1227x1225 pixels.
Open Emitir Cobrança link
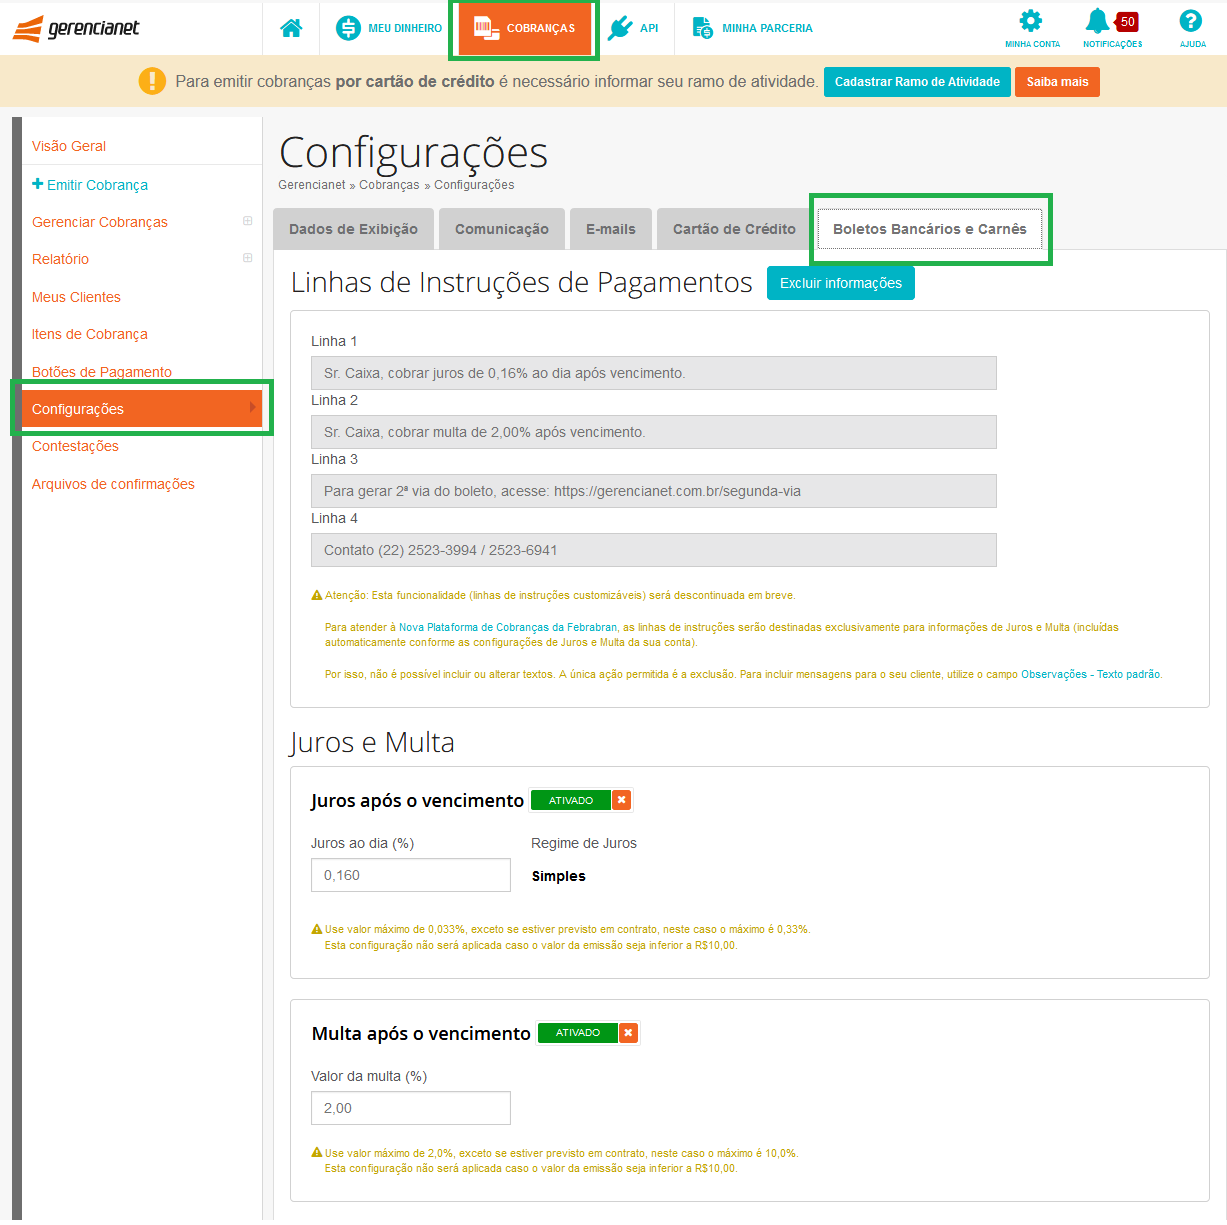click(x=97, y=185)
